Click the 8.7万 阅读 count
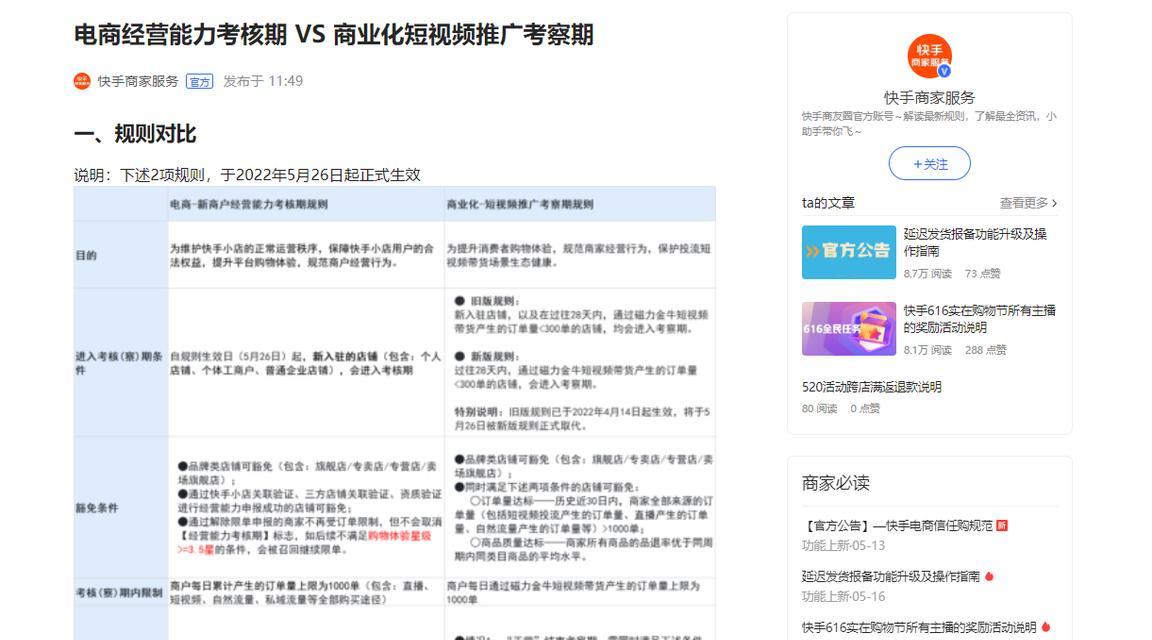 [x=927, y=273]
